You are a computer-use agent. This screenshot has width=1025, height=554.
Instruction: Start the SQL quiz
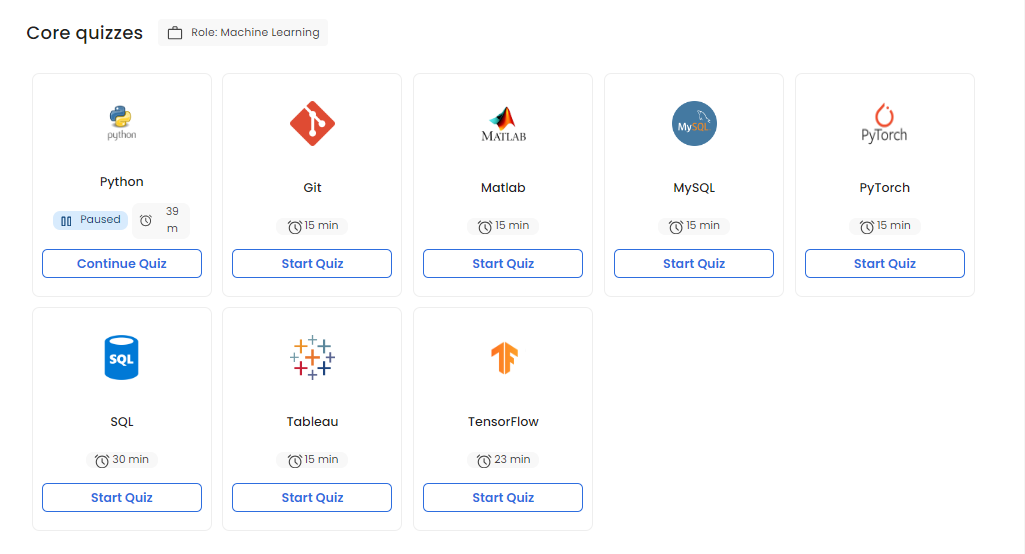(122, 498)
